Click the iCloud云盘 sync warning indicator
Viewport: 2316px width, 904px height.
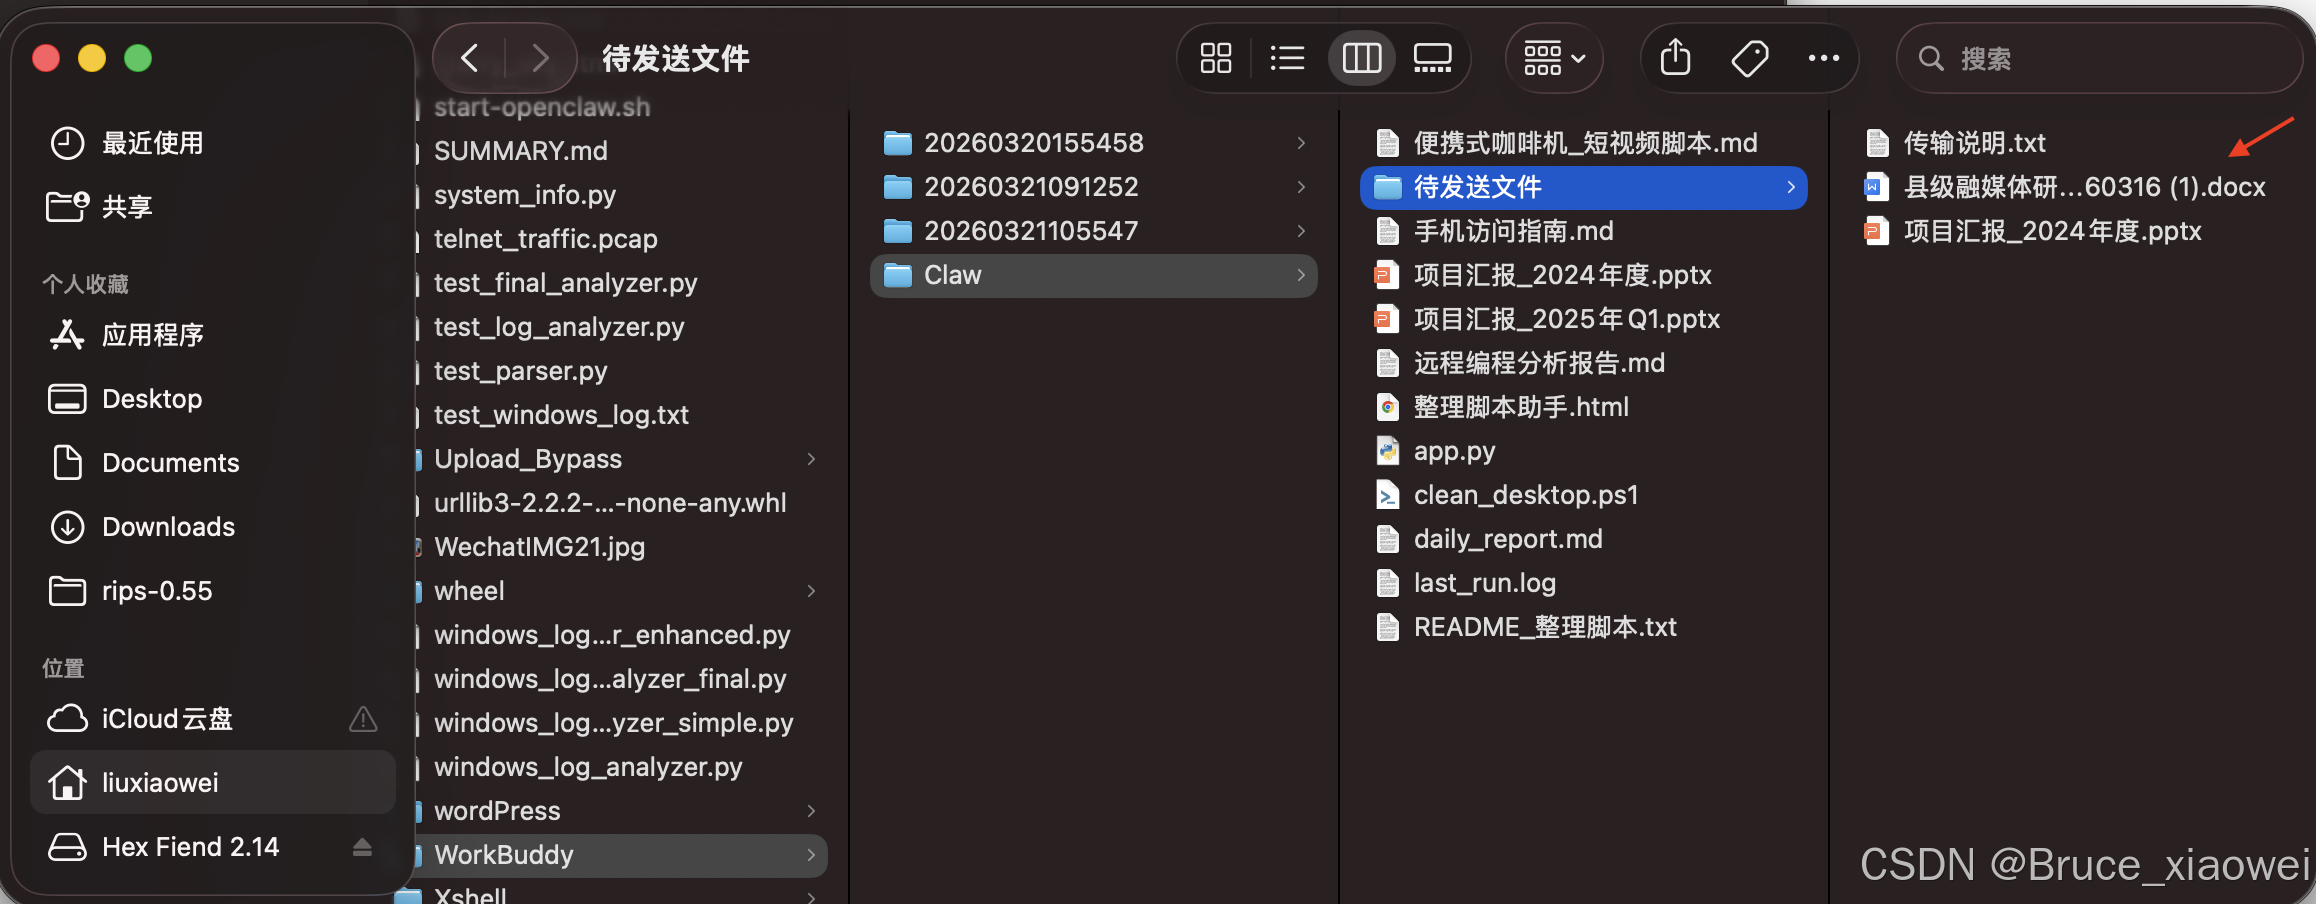(x=362, y=718)
